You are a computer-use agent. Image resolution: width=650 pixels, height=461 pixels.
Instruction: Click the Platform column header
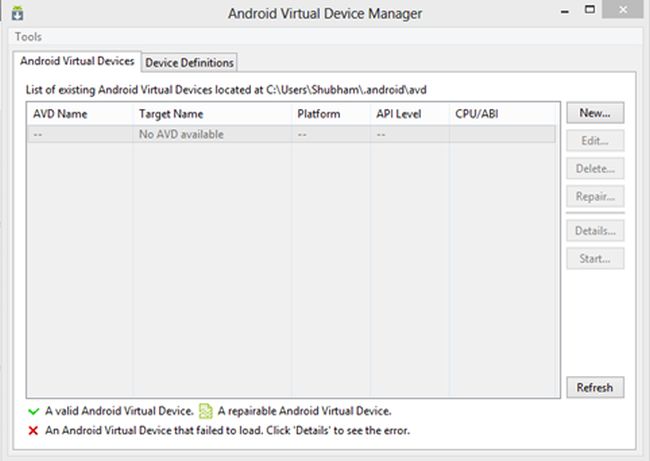point(330,114)
